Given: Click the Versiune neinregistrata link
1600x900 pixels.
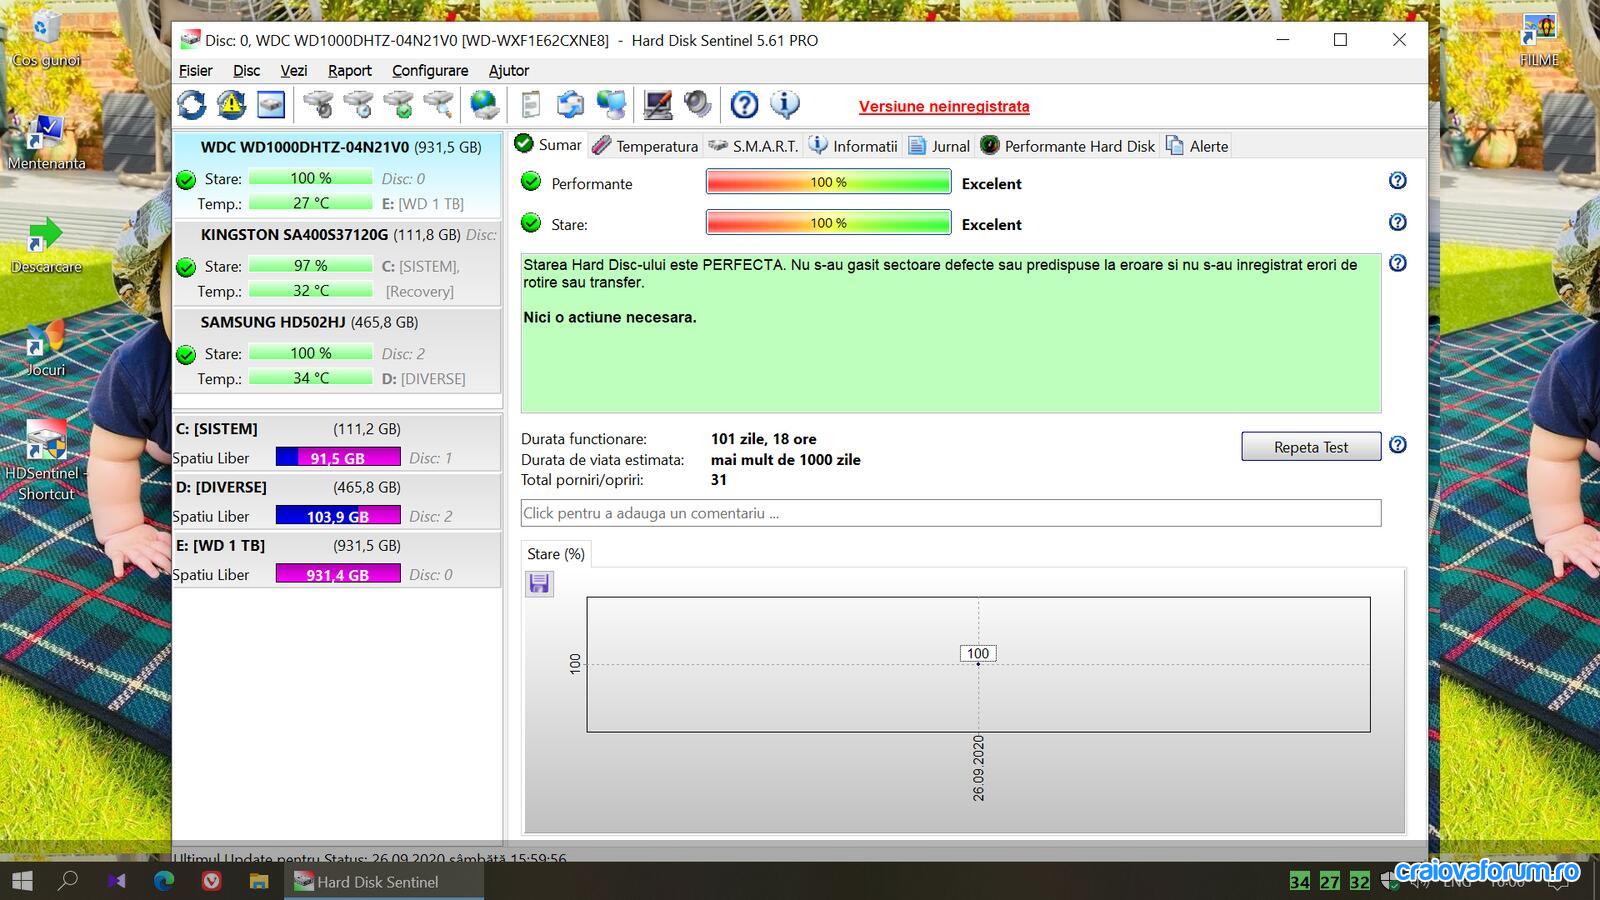Looking at the screenshot, I should [944, 106].
